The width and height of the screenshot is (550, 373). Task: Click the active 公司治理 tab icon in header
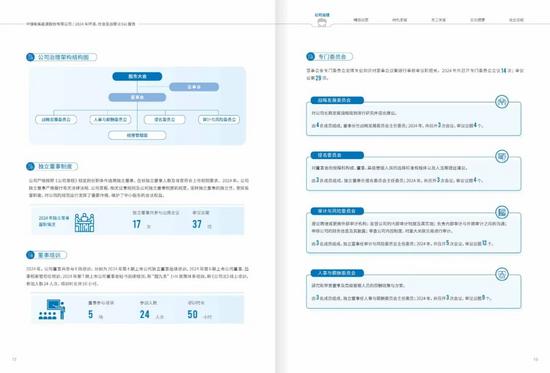(x=322, y=22)
